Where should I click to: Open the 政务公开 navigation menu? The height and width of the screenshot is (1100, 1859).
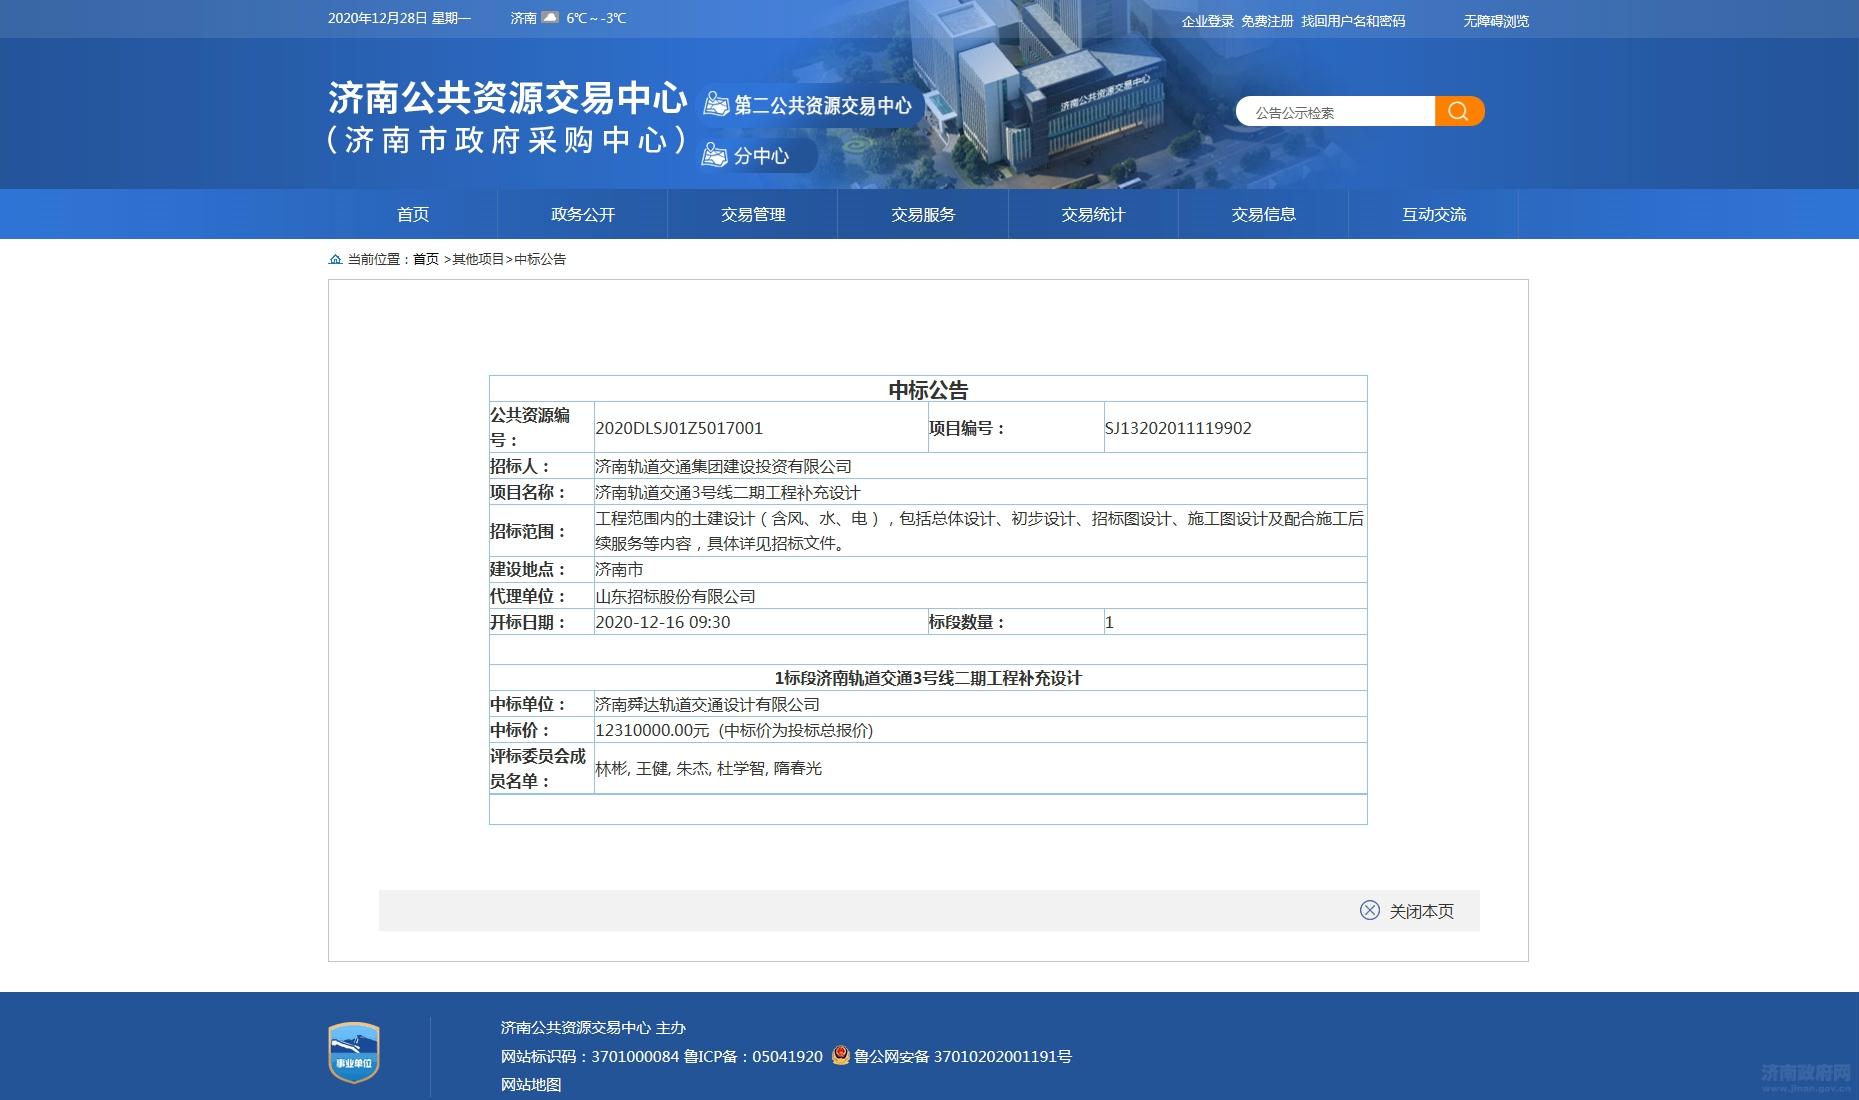[x=582, y=214]
